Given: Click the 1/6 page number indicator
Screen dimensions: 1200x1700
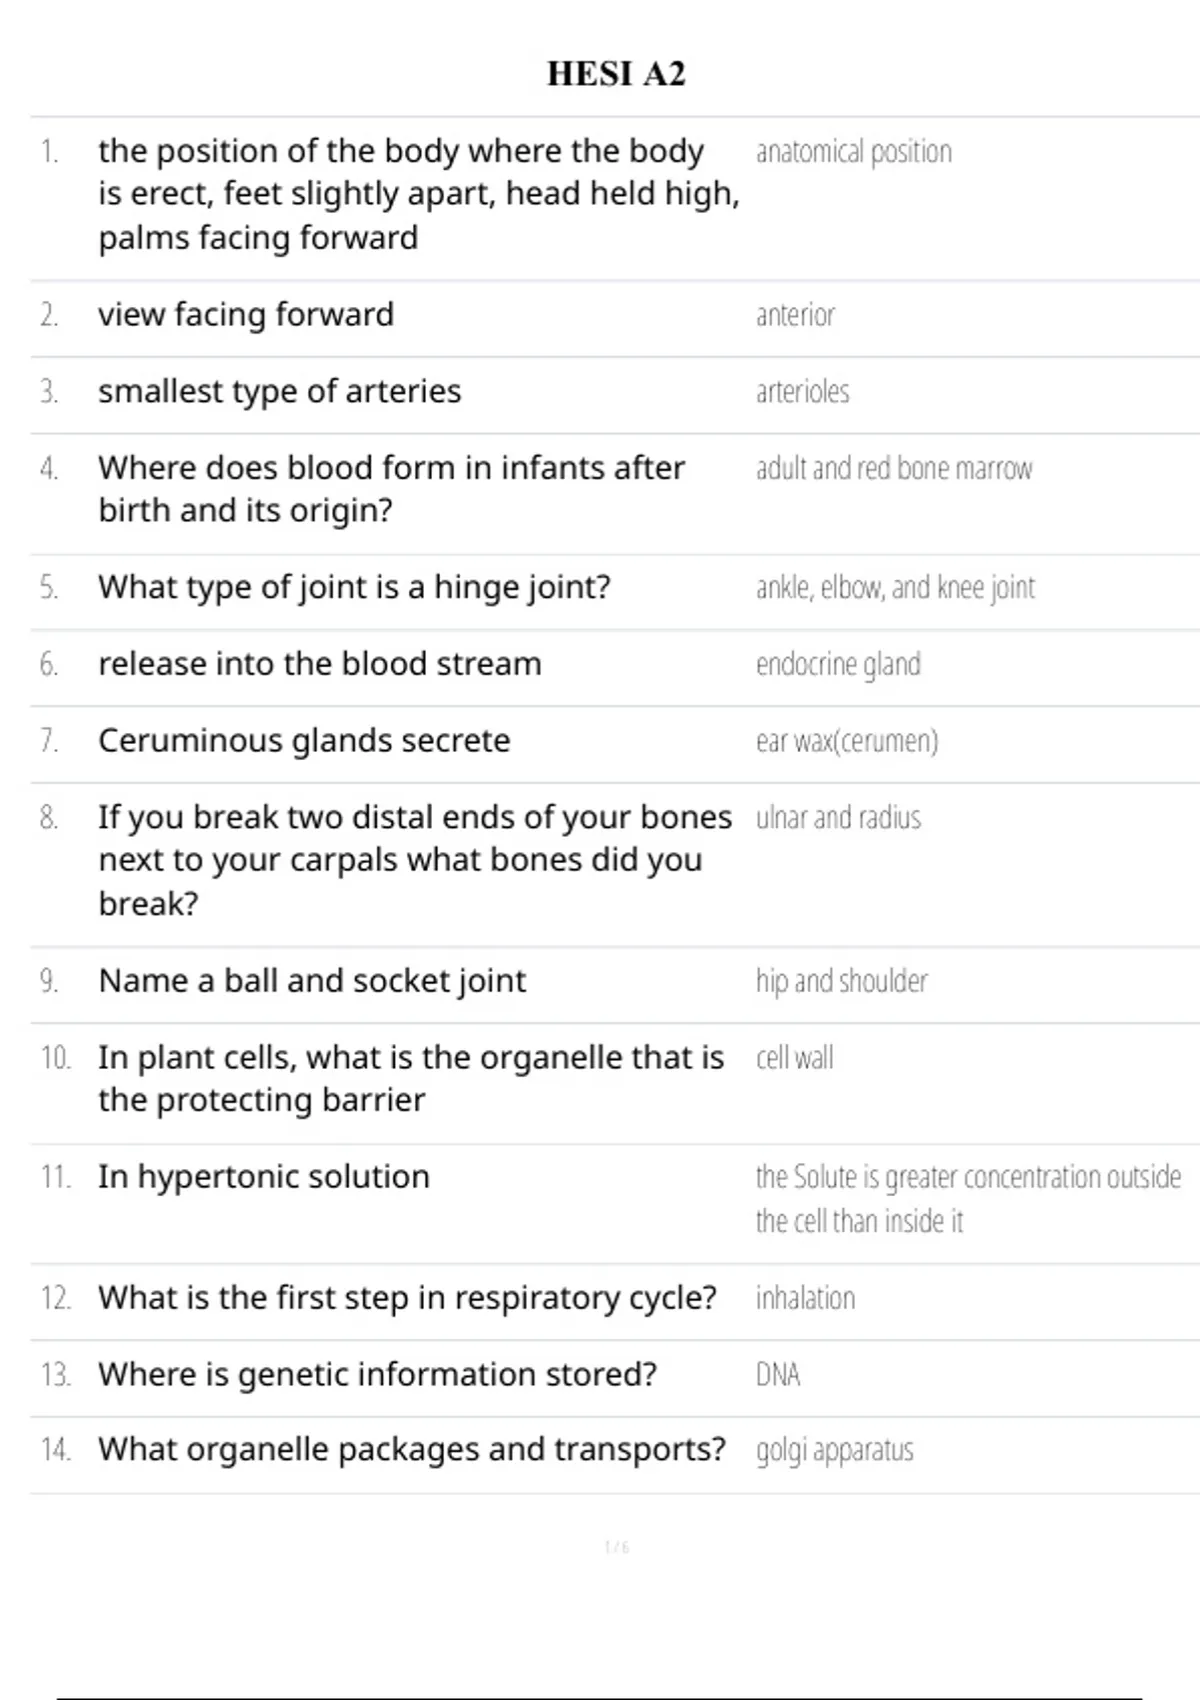Looking at the screenshot, I should (616, 1547).
